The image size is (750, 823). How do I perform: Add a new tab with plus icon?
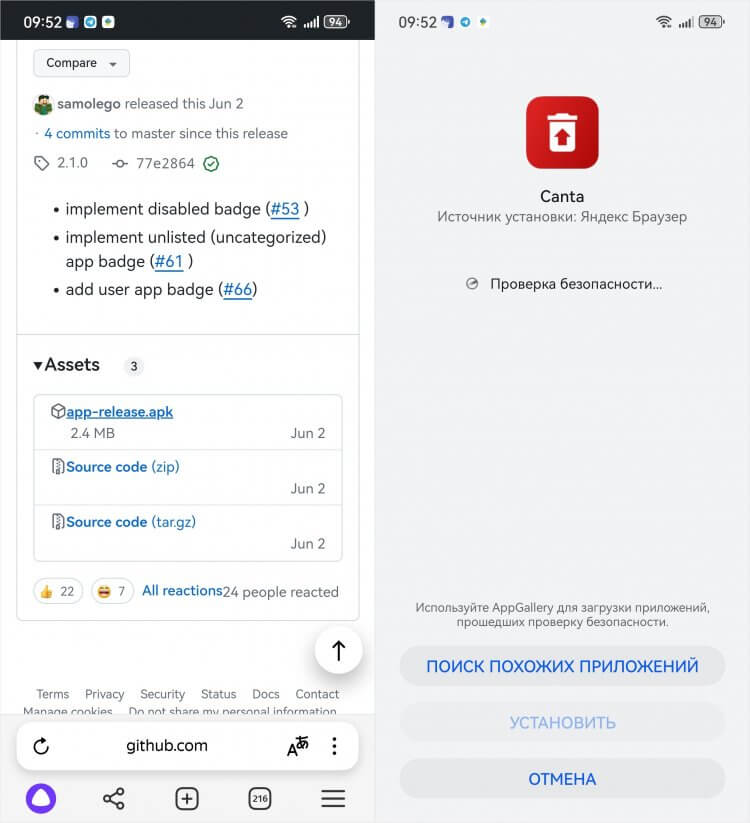187,799
